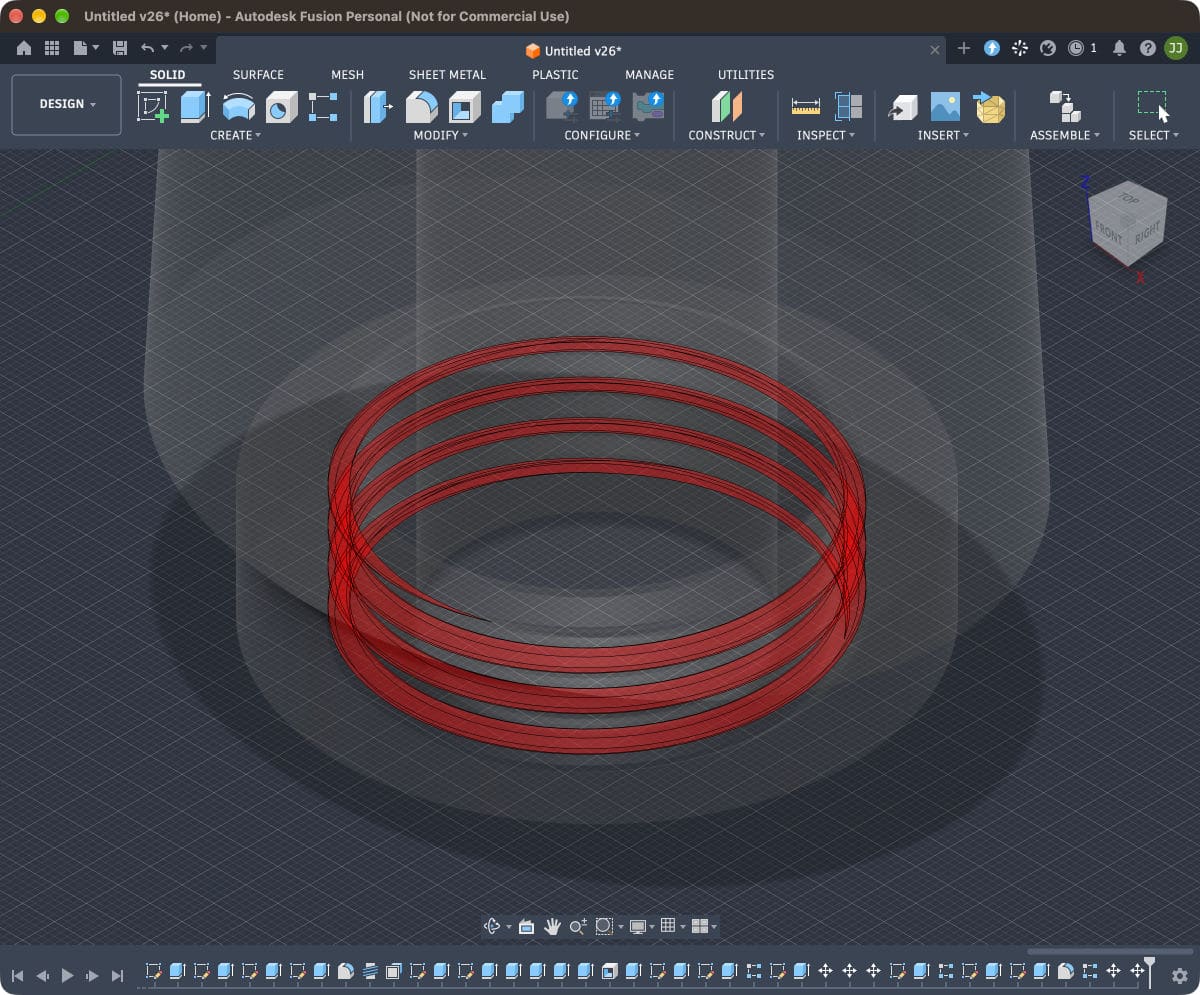This screenshot has width=1200, height=995.
Task: Expand the CONSTRUCT menu
Action: [x=727, y=135]
